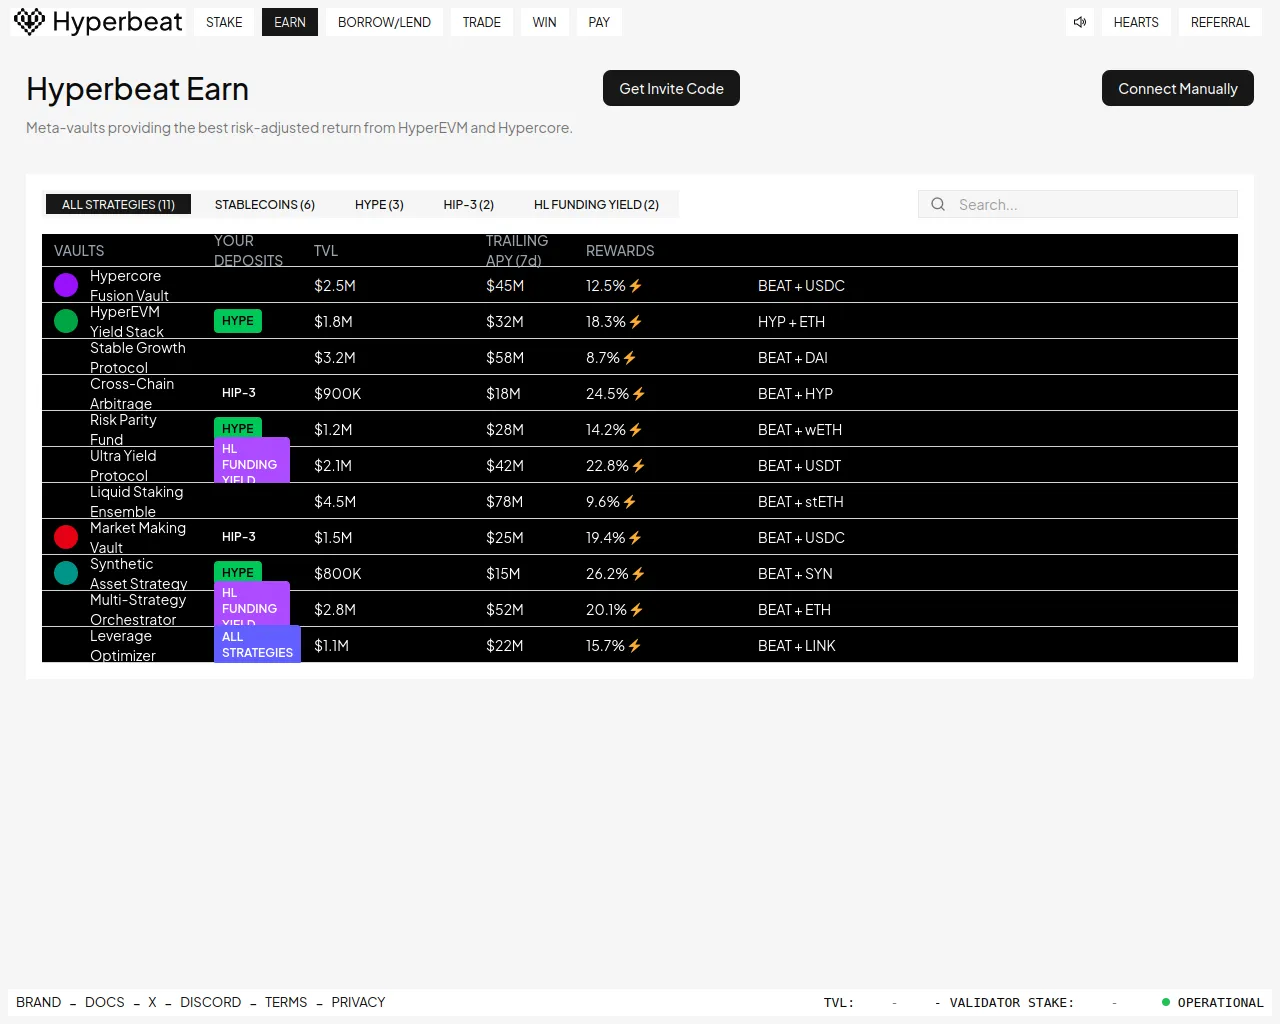Switch to the Stablecoins (6) filter tab

pos(264,204)
